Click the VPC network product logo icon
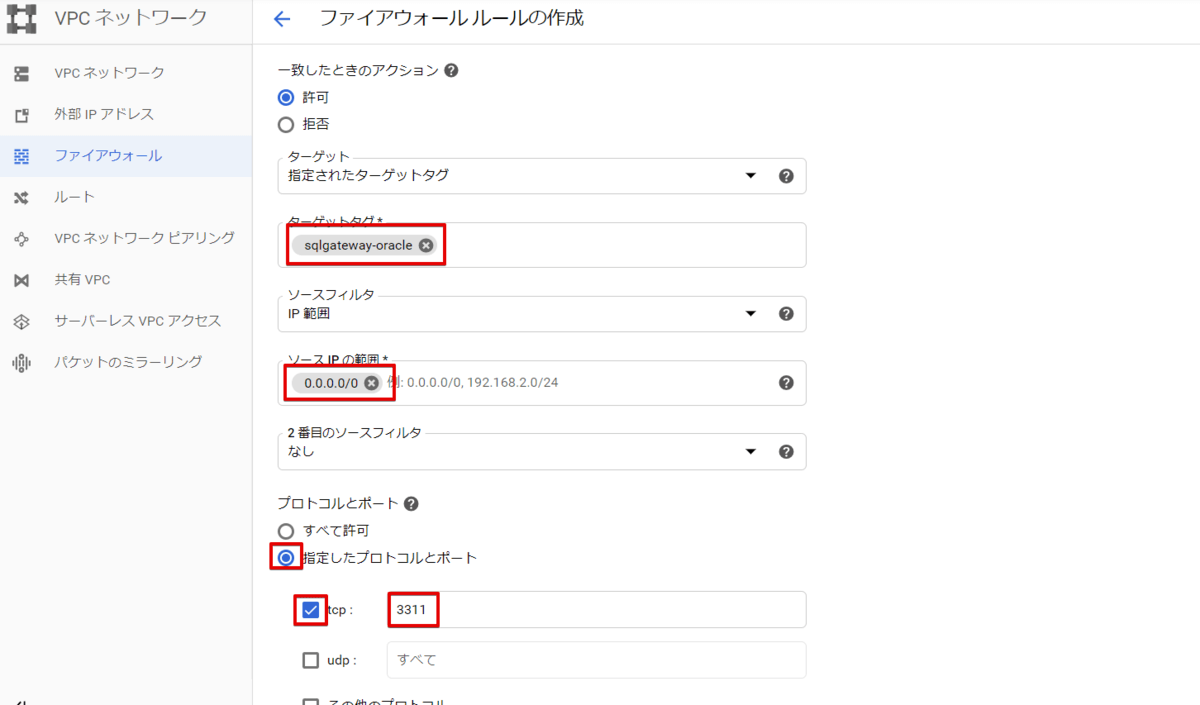 pyautogui.click(x=21, y=18)
